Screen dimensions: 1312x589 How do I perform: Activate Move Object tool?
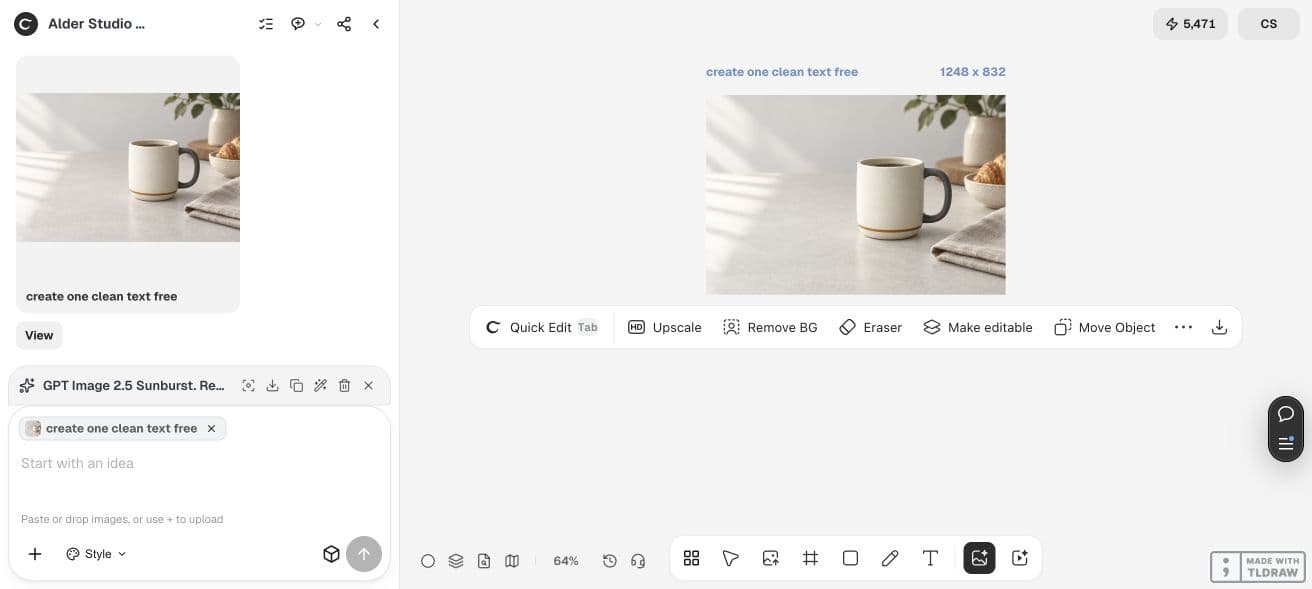click(x=1105, y=327)
